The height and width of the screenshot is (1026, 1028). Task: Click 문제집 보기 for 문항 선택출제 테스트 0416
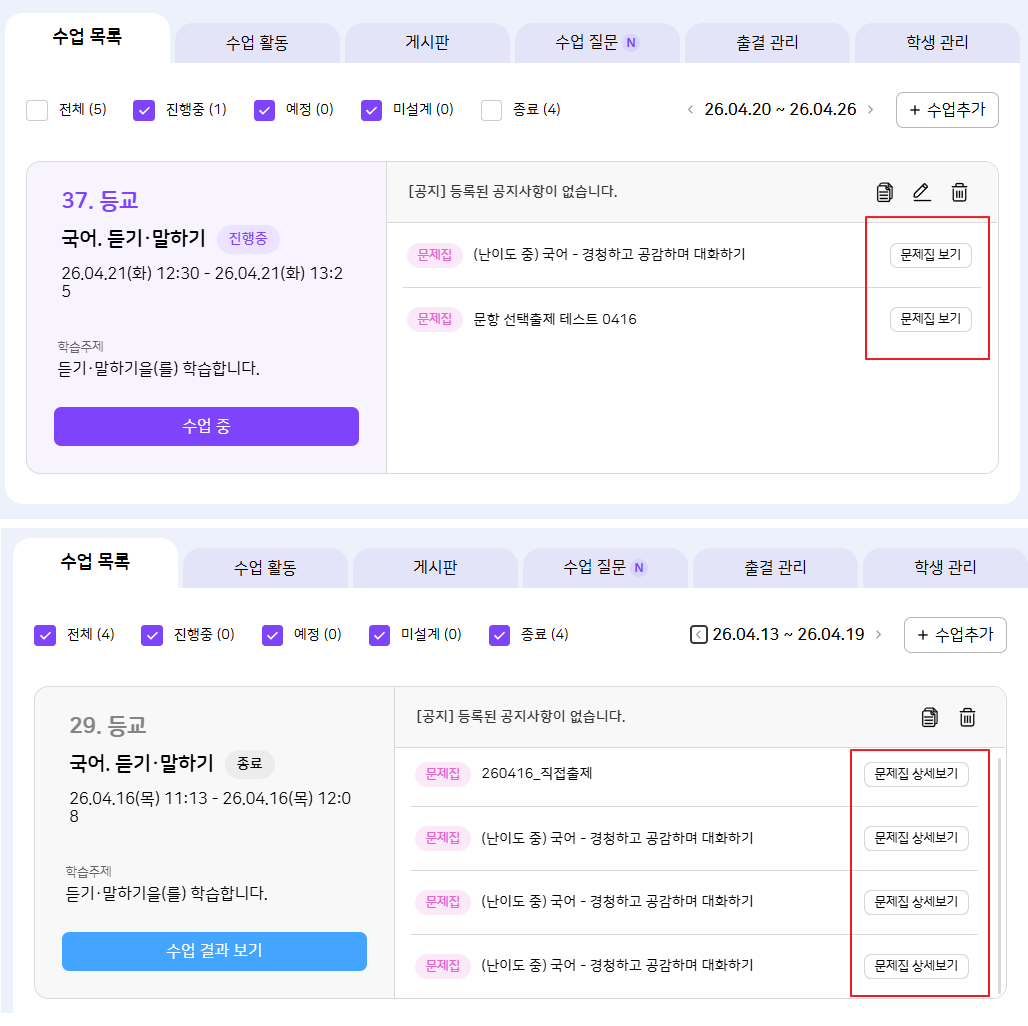(x=930, y=319)
